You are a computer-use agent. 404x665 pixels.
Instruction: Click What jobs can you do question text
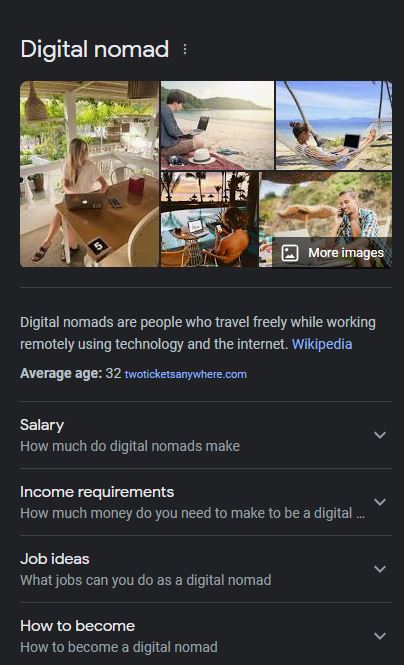145,580
